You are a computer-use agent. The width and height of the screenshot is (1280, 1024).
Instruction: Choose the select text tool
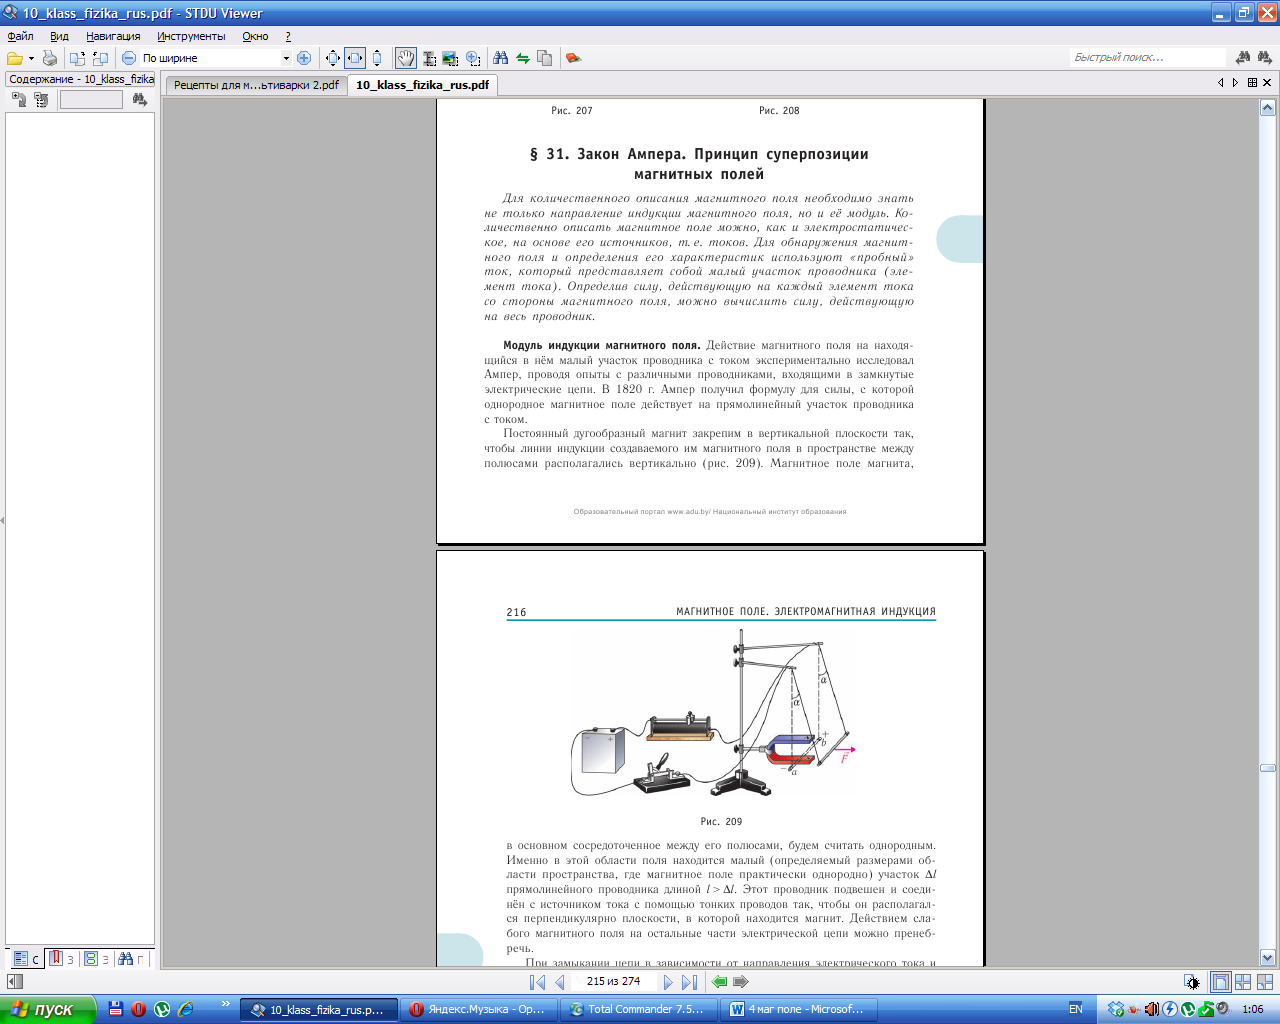(x=429, y=58)
